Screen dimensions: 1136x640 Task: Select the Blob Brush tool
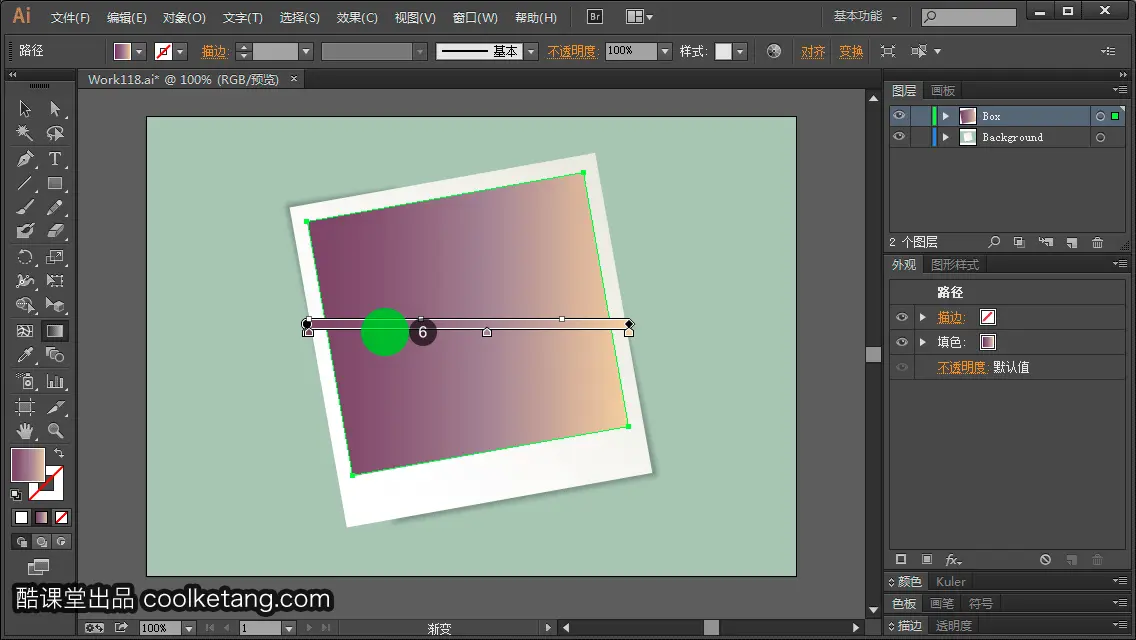click(x=25, y=231)
